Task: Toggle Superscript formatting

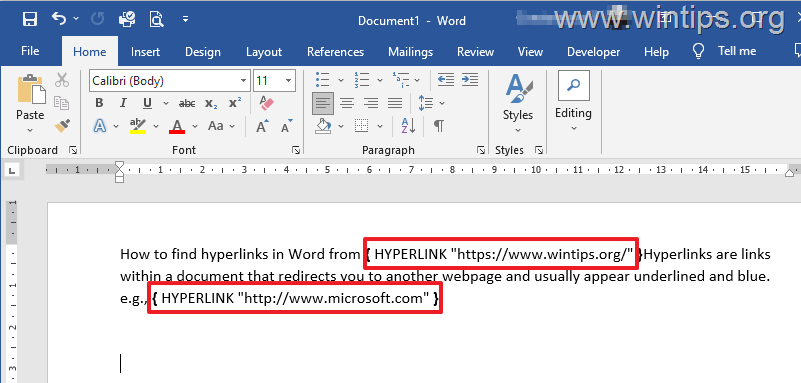Action: [235, 103]
